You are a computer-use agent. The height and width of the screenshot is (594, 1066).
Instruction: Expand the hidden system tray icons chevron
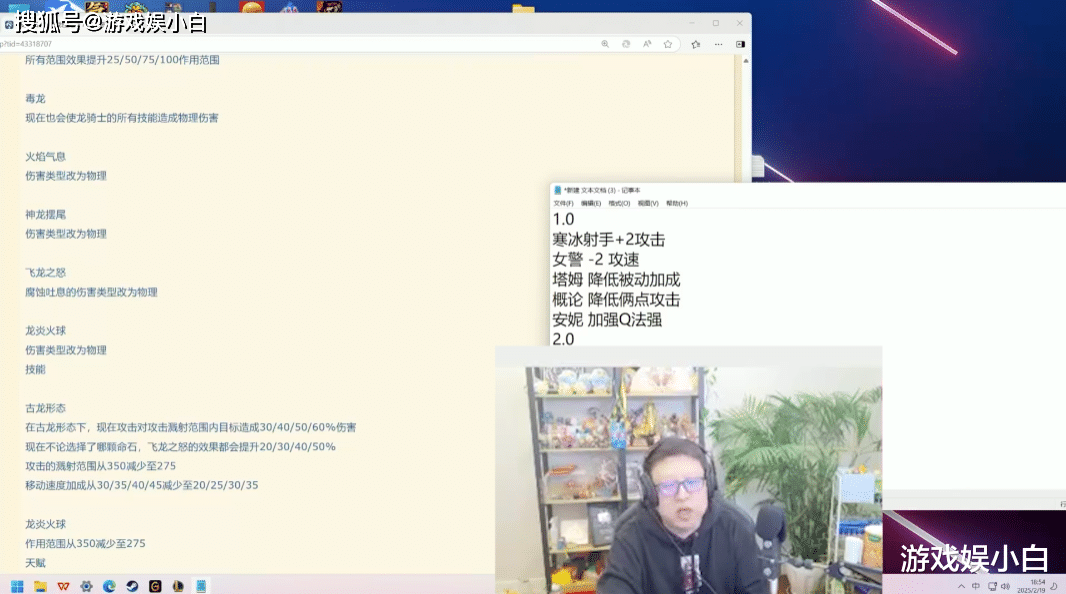click(962, 586)
